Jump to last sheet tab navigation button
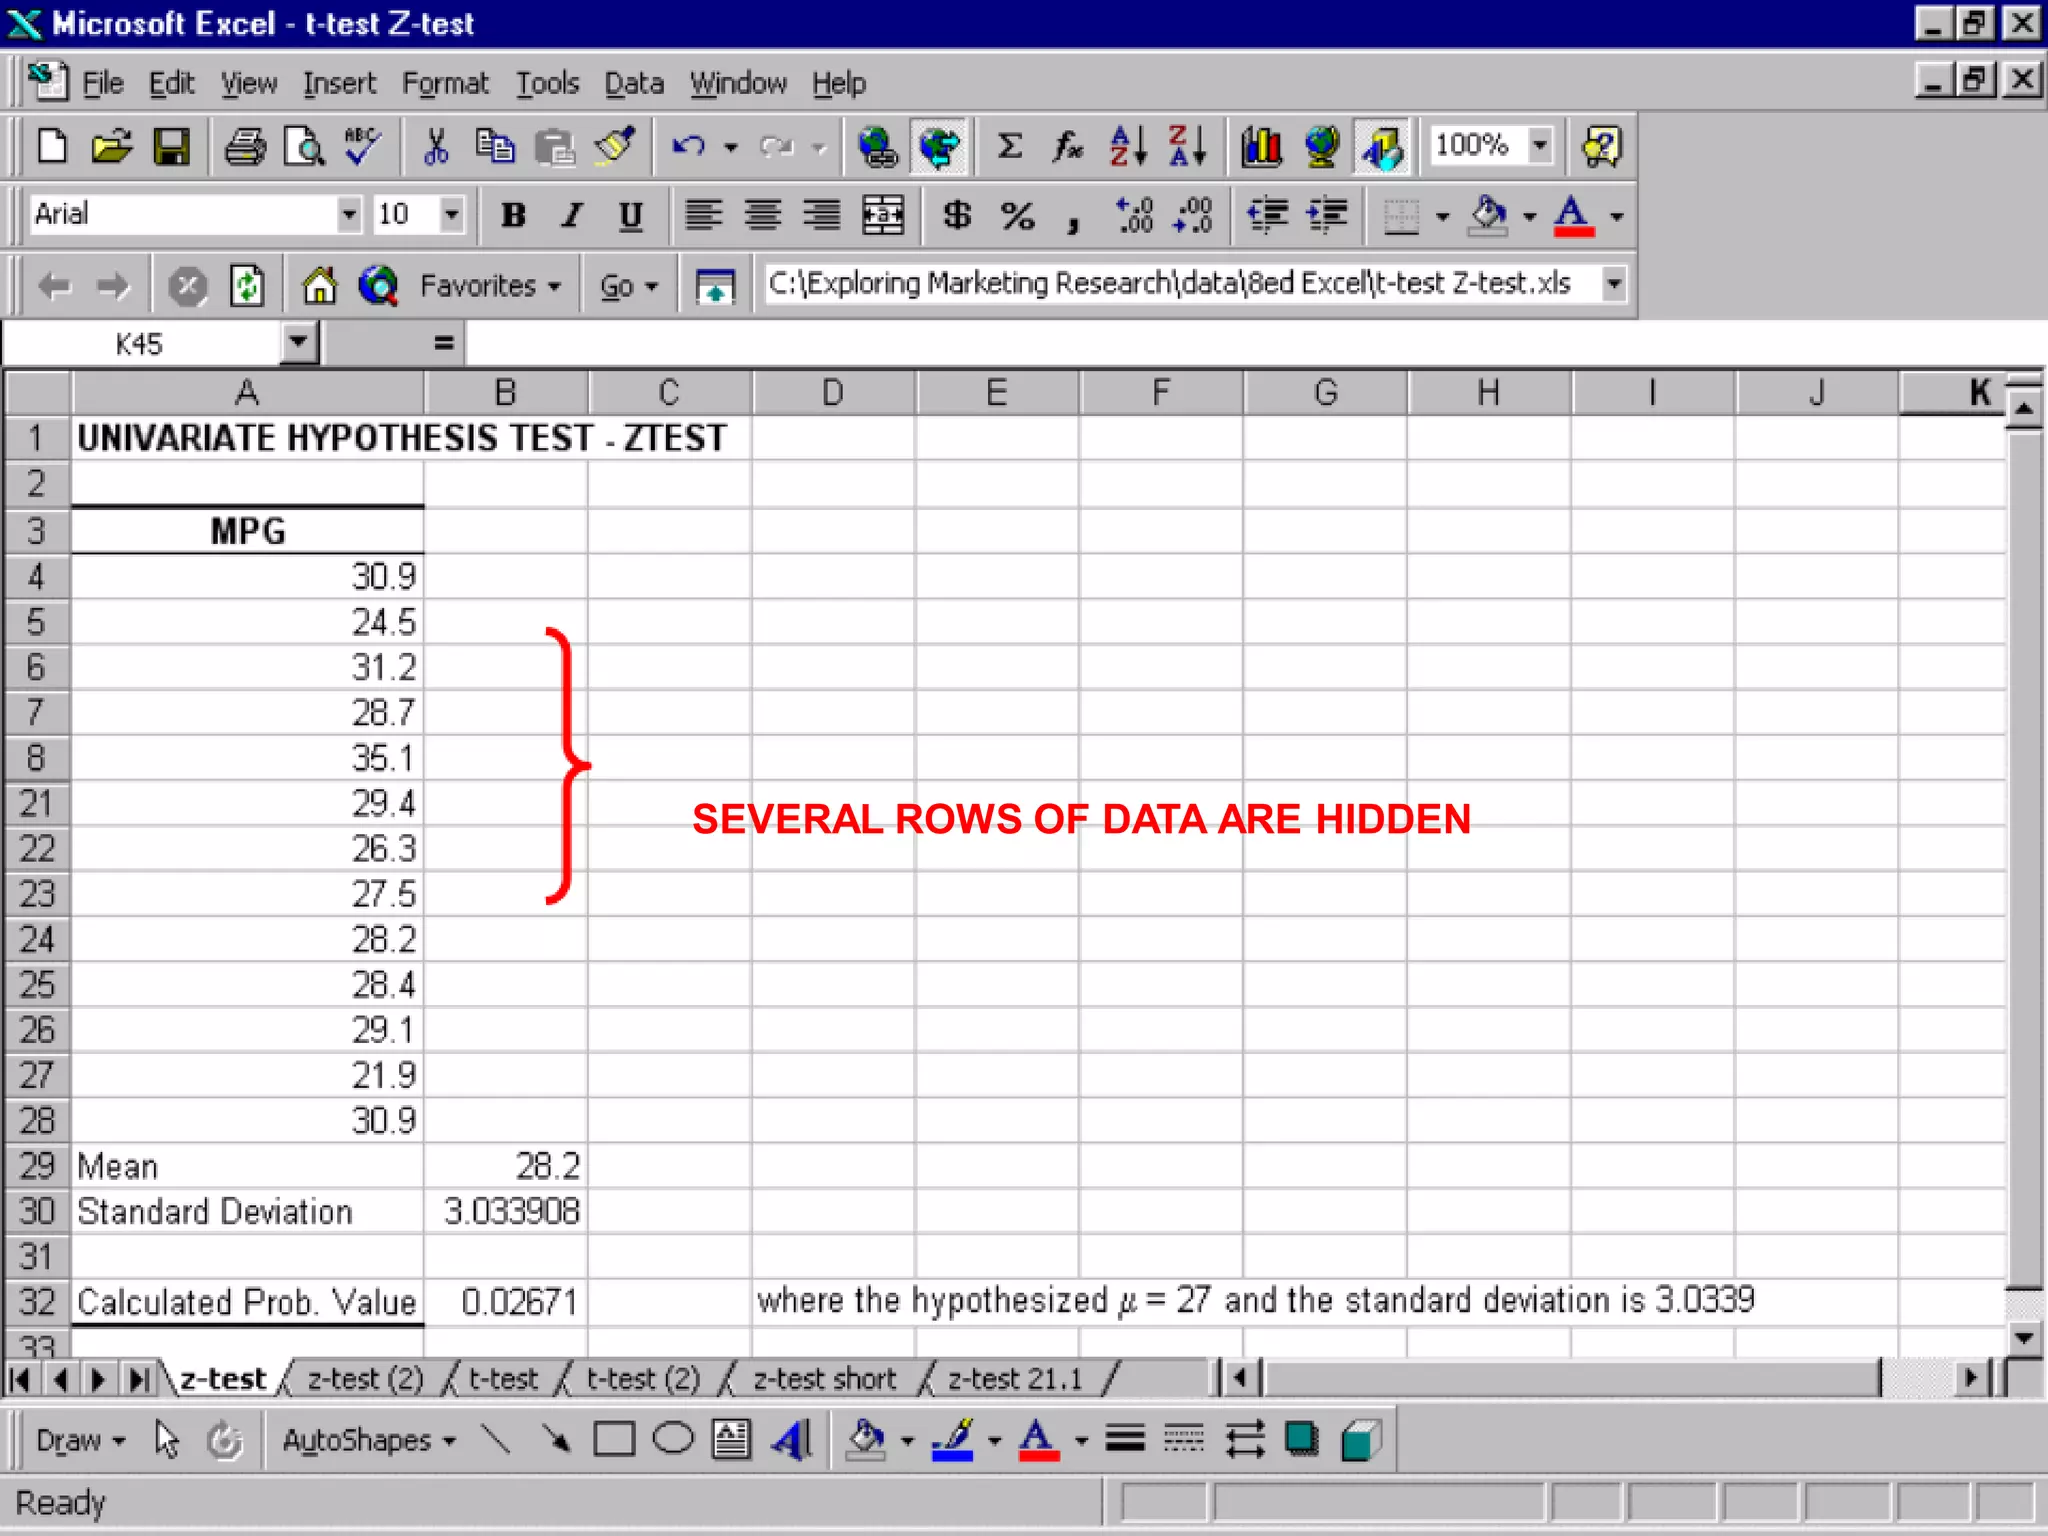The width and height of the screenshot is (2048, 1536). [139, 1380]
